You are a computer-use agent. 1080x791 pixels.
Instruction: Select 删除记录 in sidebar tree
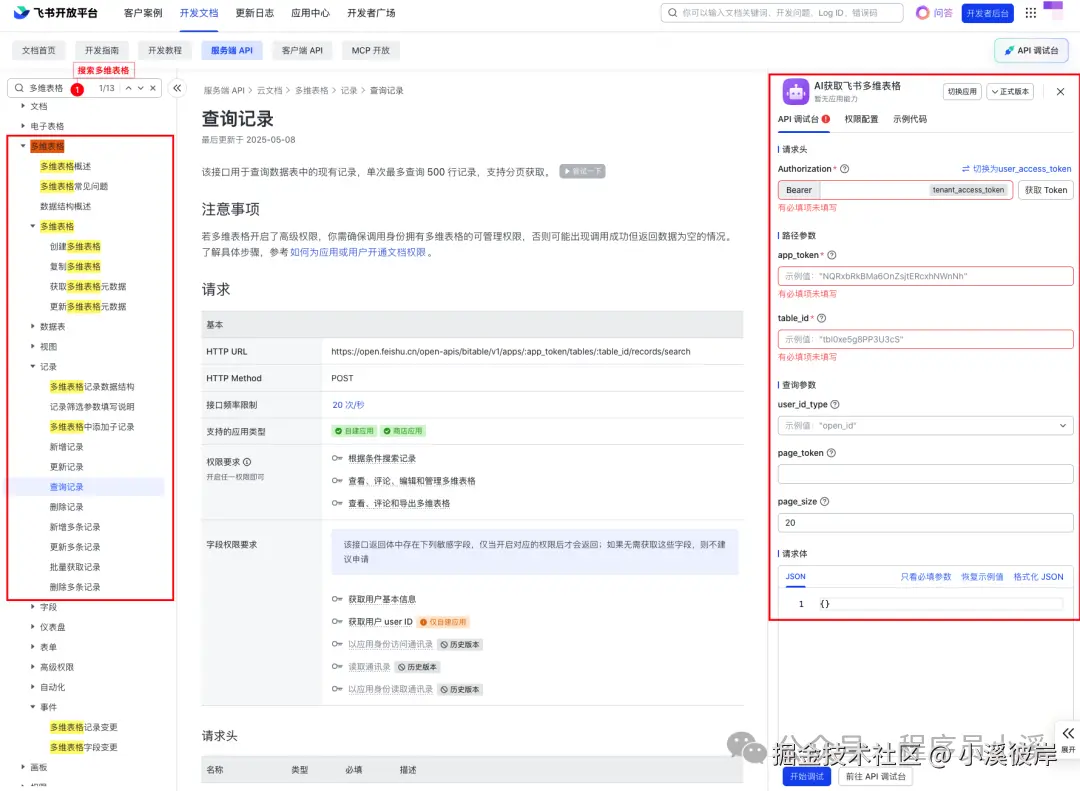pyautogui.click(x=66, y=507)
